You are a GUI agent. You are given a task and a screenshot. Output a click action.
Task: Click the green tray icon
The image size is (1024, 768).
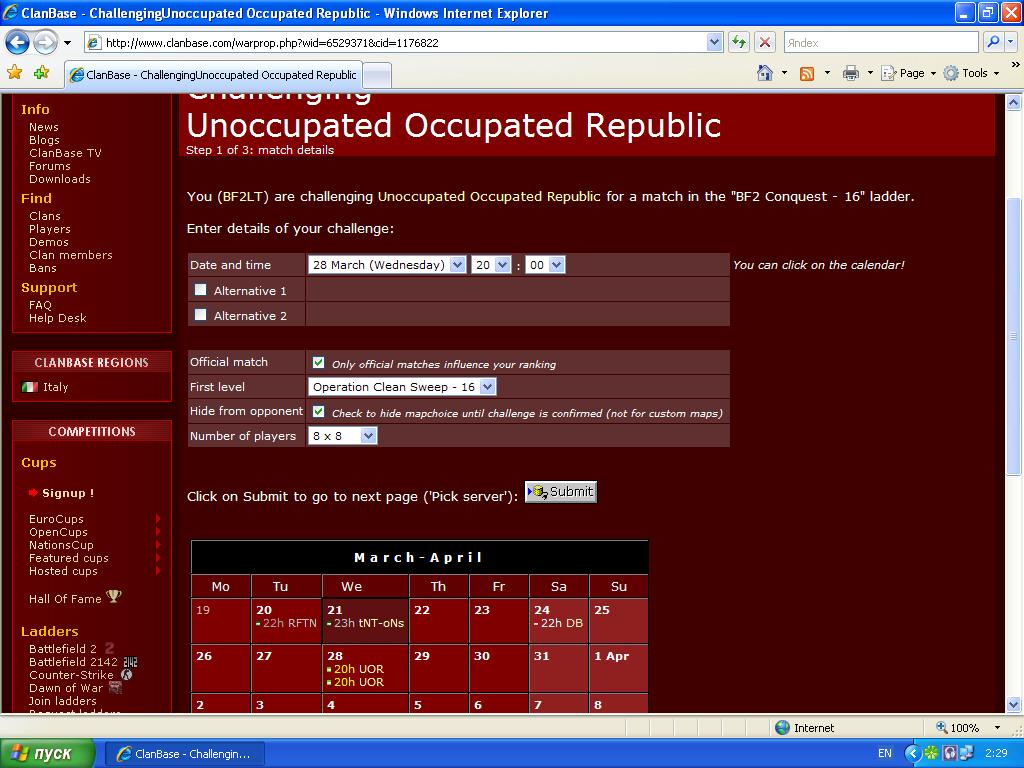click(931, 753)
